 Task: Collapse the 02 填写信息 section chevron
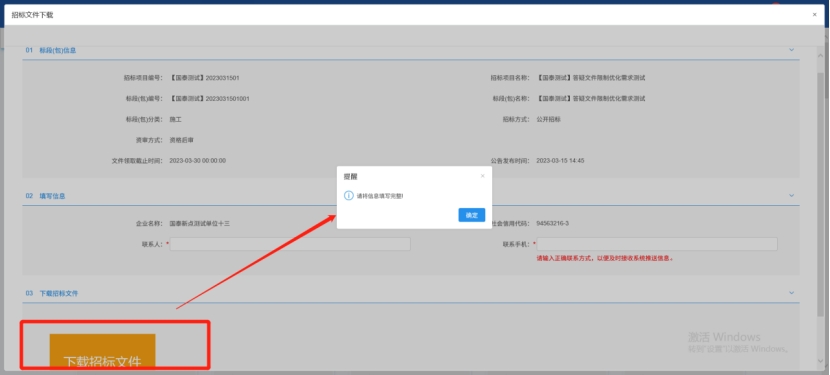coord(792,195)
